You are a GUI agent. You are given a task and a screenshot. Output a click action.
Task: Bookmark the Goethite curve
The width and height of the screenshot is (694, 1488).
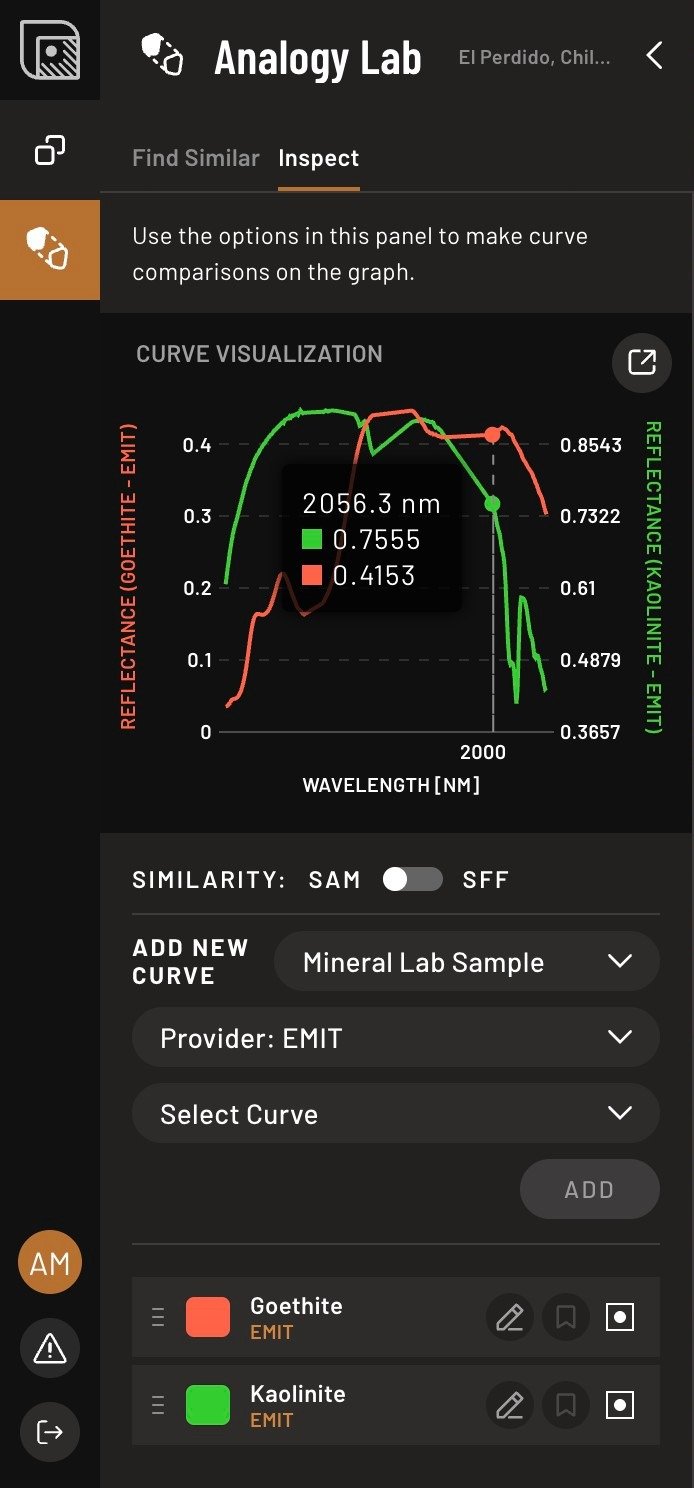pos(565,1318)
